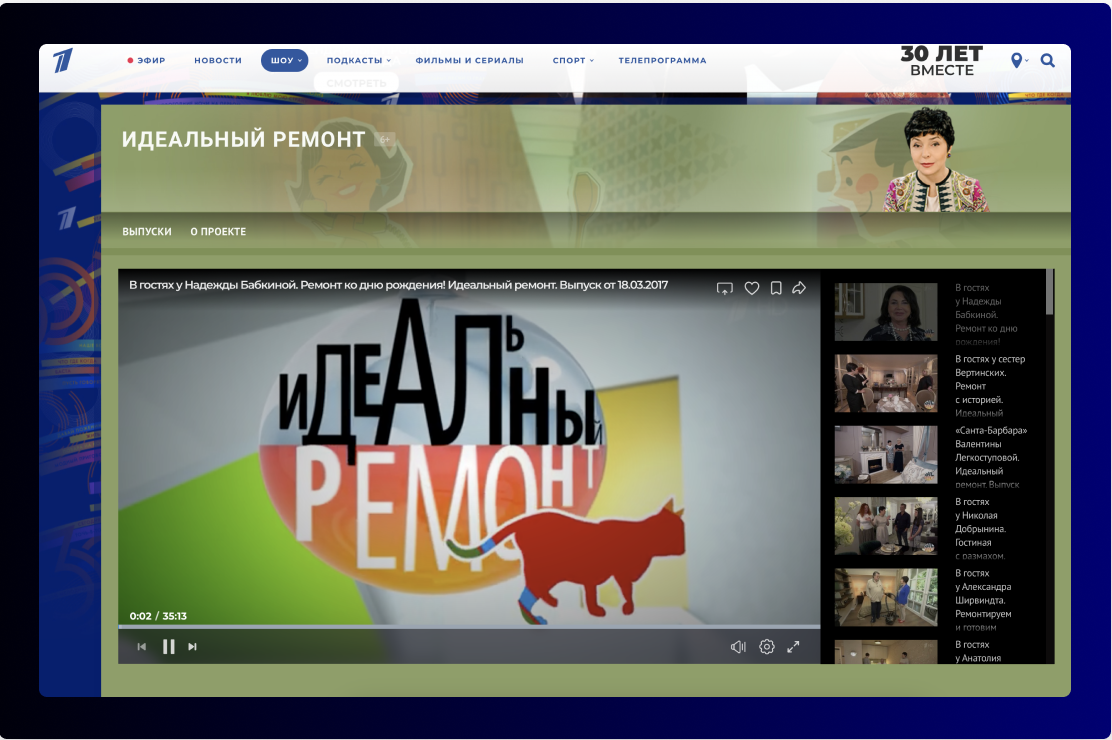Click the СМОТРЕТЬ button
This screenshot has height=740, width=1112.
pos(355,83)
